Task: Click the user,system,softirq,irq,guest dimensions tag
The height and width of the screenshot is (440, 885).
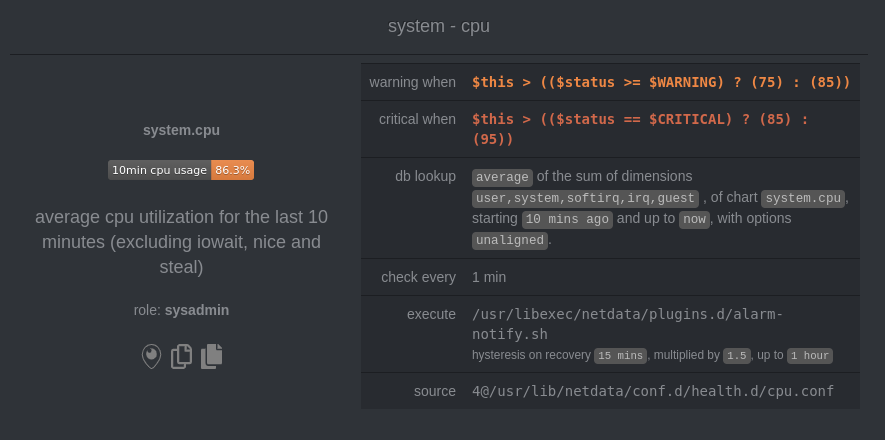Action: point(585,199)
